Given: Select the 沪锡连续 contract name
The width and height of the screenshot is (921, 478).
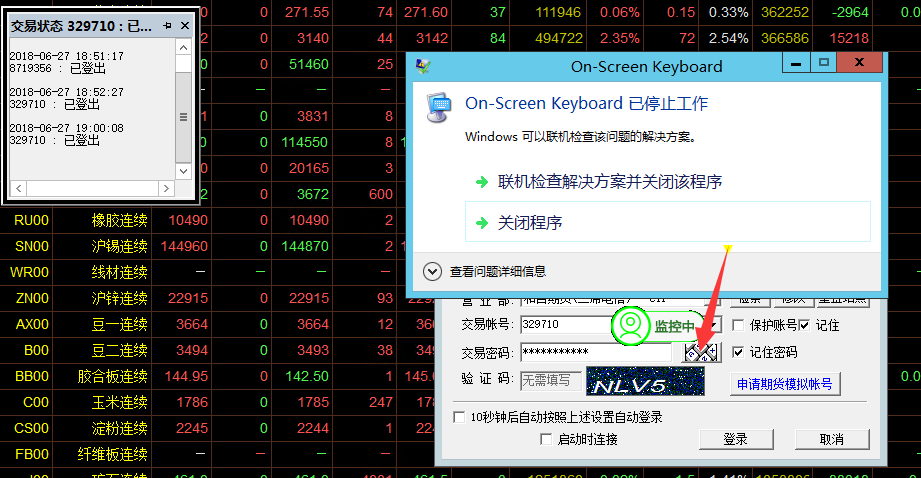Looking at the screenshot, I should pos(119,246).
